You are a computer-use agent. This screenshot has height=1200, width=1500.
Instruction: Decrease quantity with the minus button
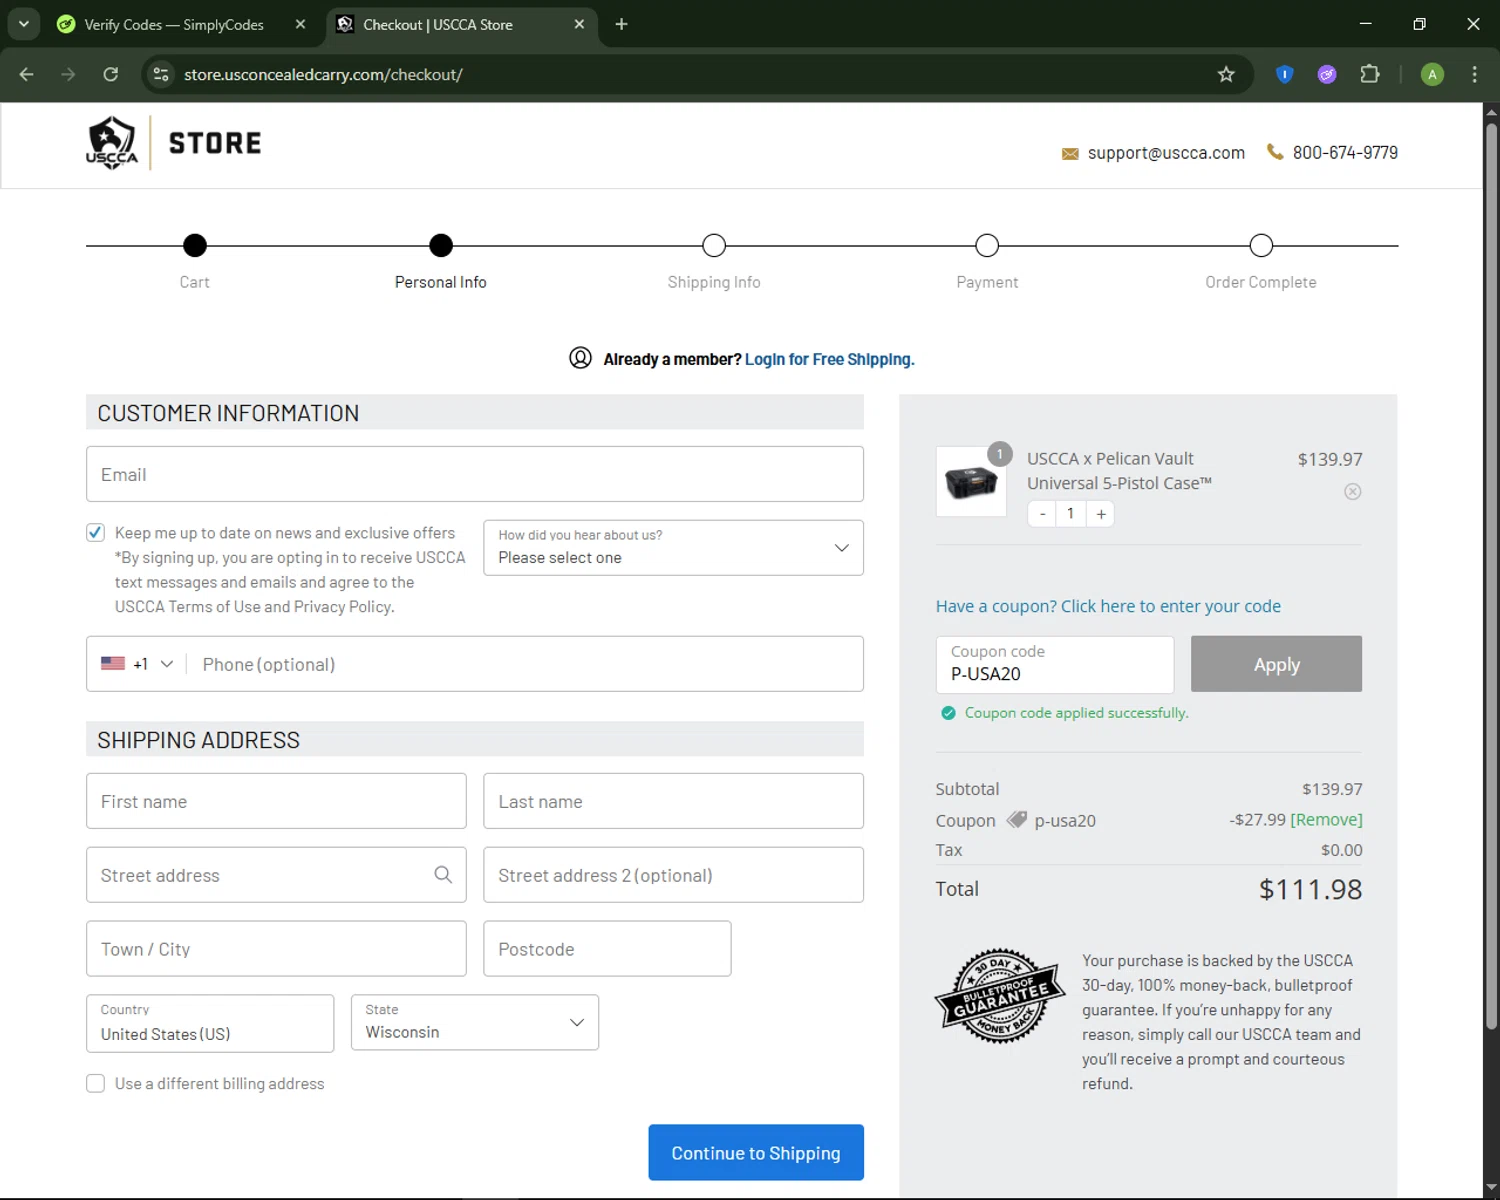pos(1043,513)
